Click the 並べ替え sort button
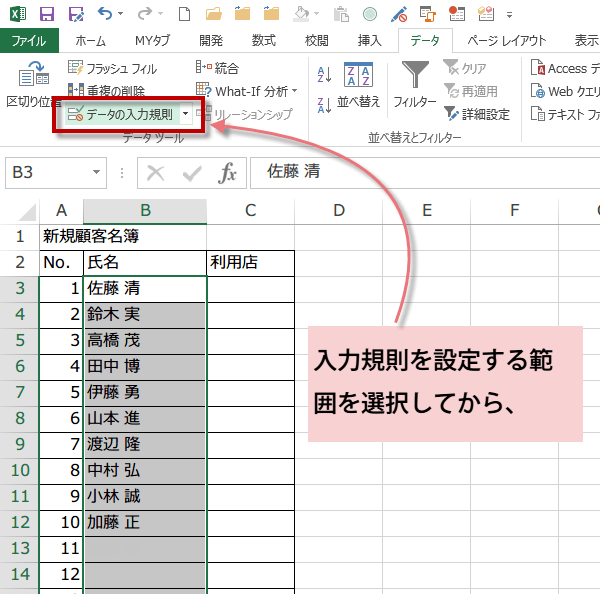Screen dimensions: 600x594 (x=358, y=85)
